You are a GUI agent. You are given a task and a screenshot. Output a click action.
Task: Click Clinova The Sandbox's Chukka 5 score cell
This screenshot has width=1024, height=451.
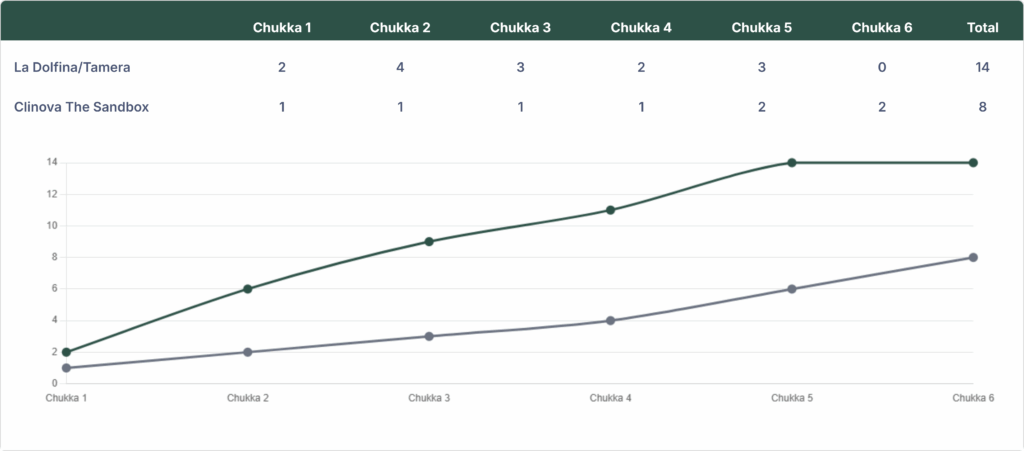(762, 106)
